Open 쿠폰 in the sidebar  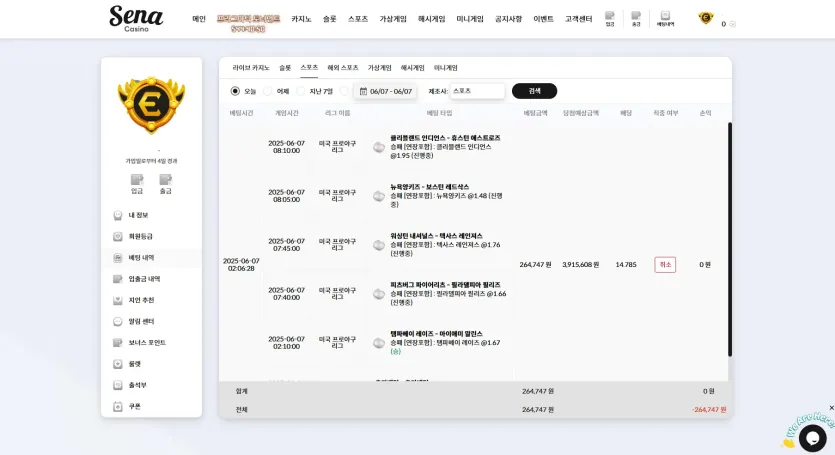pos(151,407)
